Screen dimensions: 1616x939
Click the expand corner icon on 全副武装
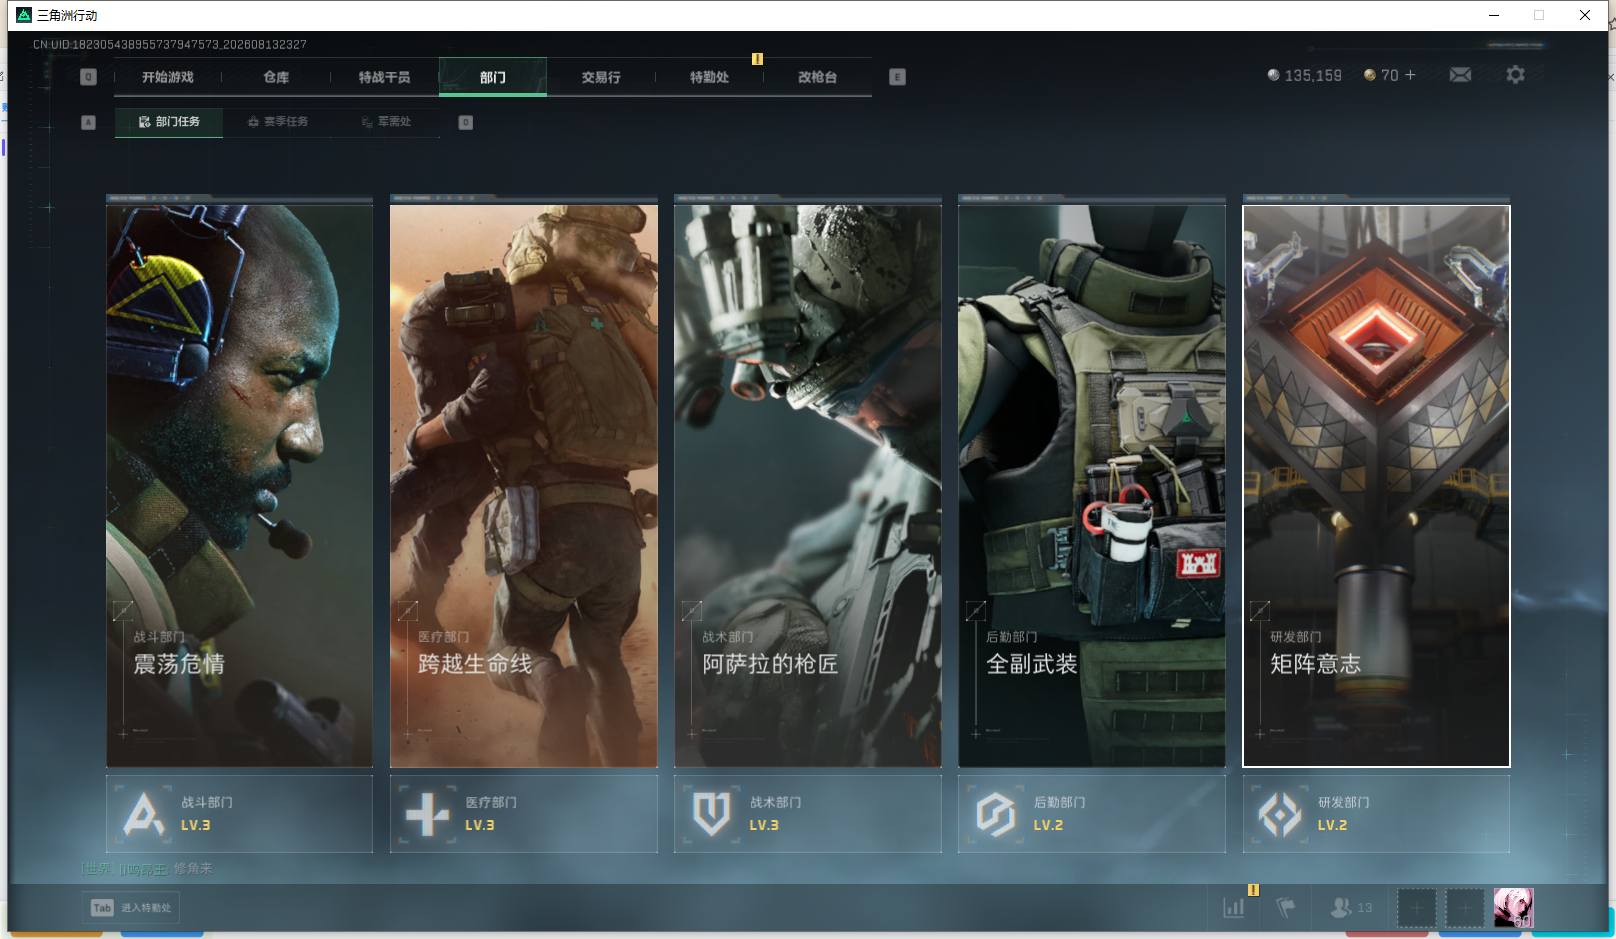pyautogui.click(x=976, y=610)
